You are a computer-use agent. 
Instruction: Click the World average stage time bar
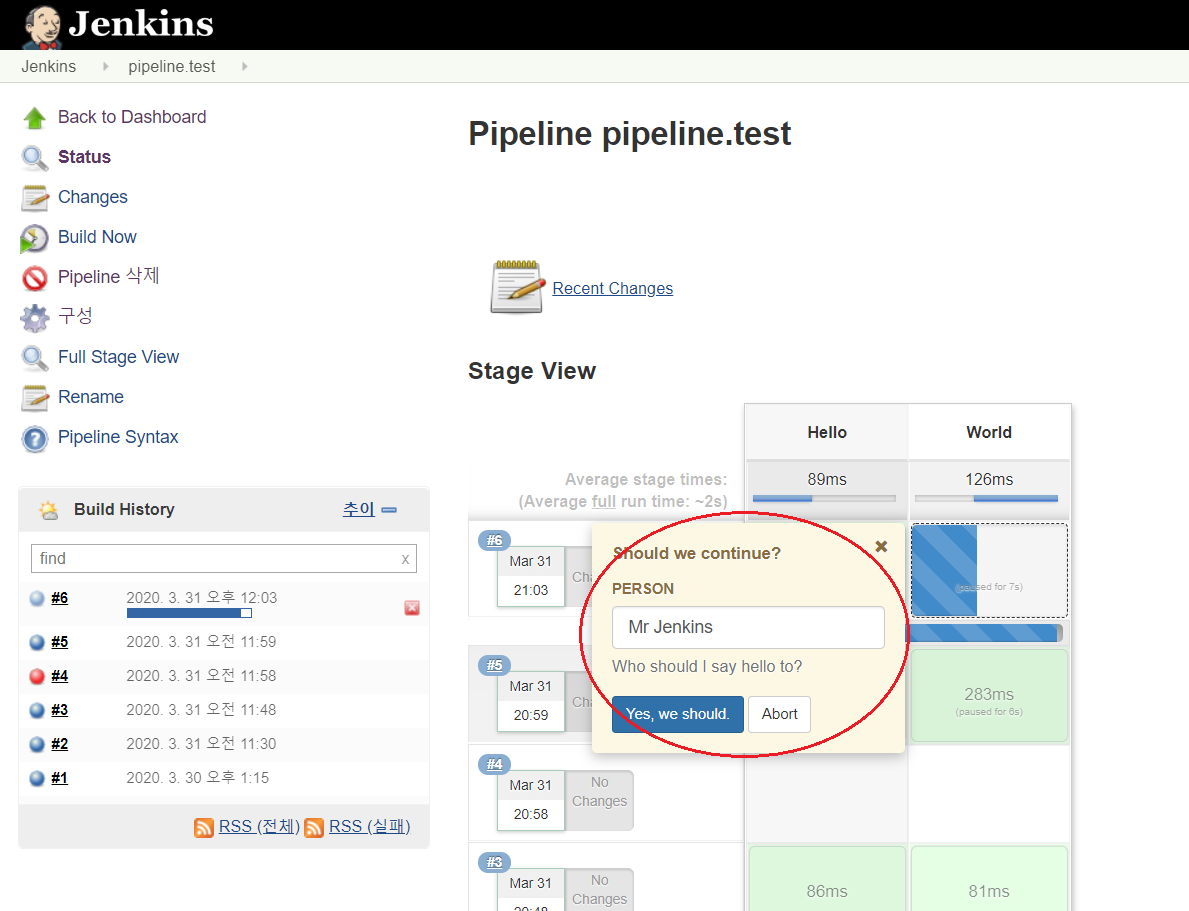point(987,498)
